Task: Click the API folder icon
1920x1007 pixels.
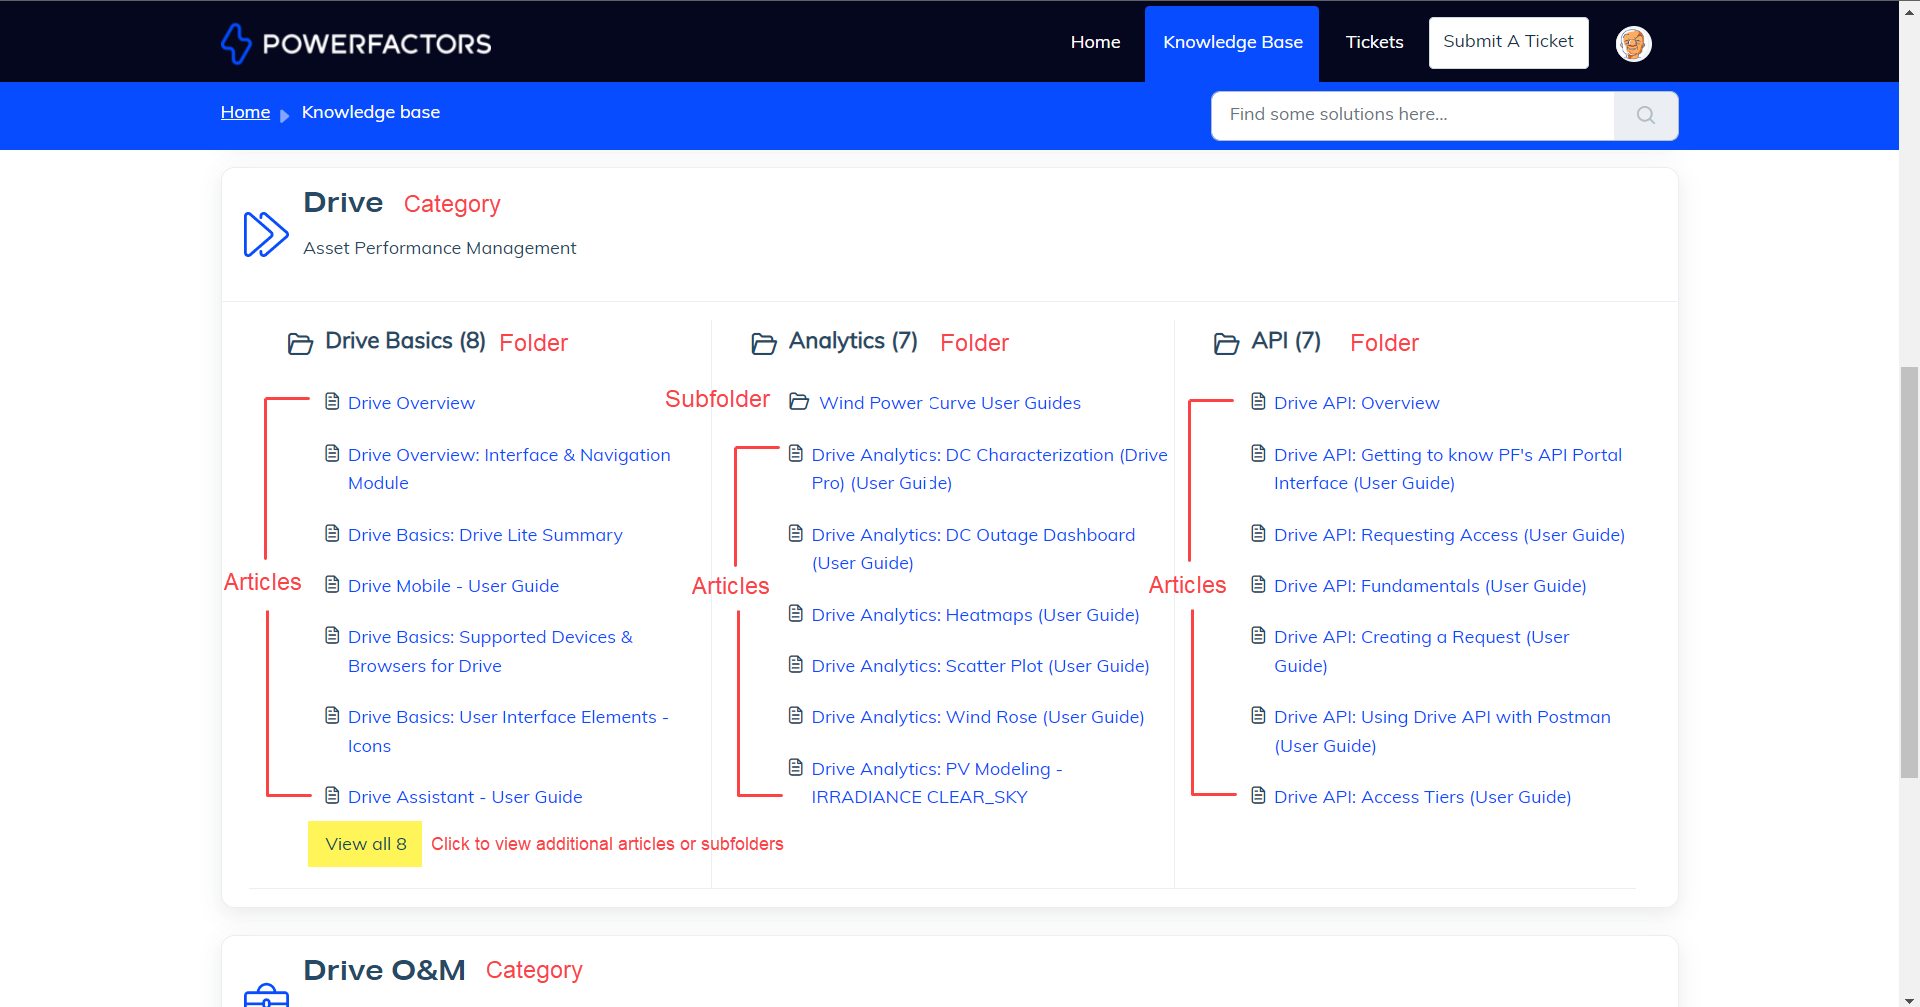Action: tap(1226, 344)
